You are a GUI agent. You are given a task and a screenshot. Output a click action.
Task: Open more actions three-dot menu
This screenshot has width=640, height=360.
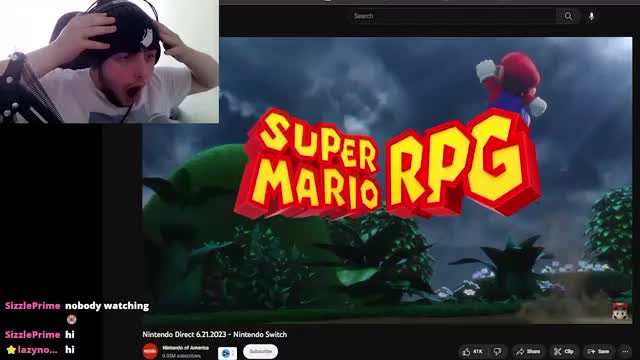pos(625,351)
